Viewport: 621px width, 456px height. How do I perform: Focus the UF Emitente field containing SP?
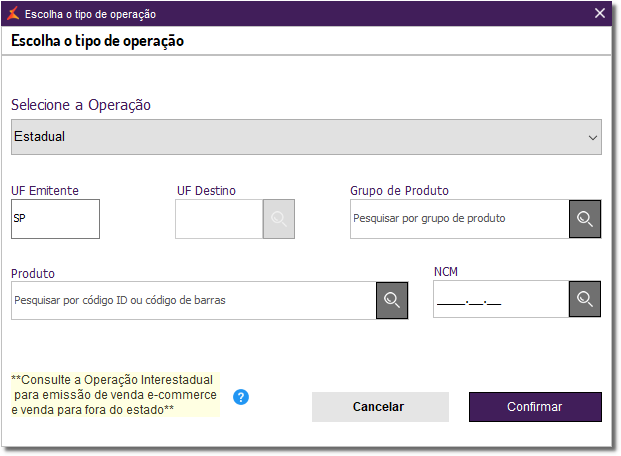click(x=56, y=219)
